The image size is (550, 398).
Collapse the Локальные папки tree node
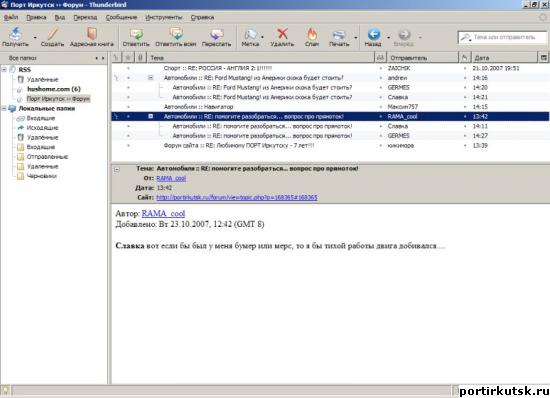[x=4, y=108]
